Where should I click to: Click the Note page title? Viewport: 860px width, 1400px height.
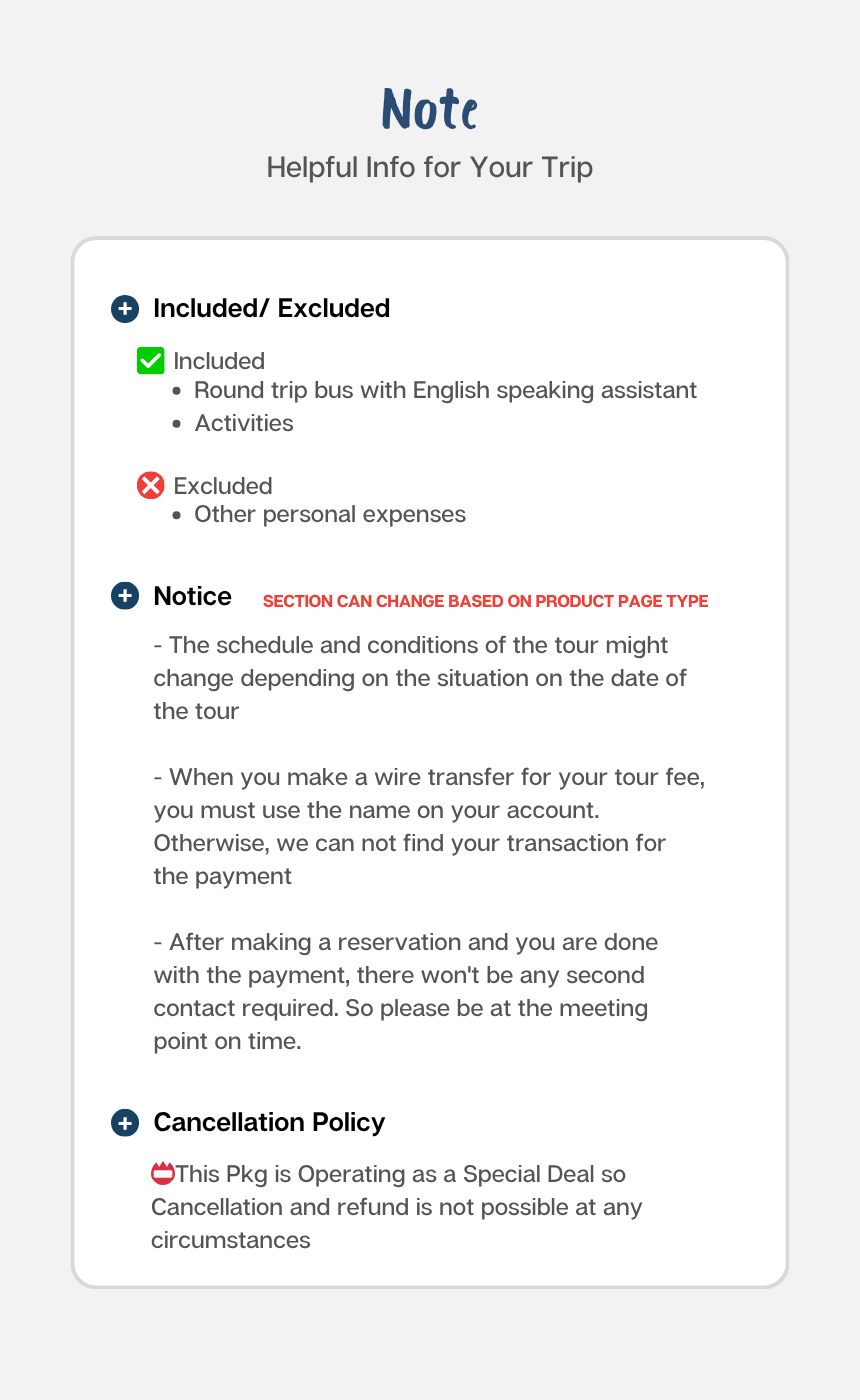[x=430, y=109]
